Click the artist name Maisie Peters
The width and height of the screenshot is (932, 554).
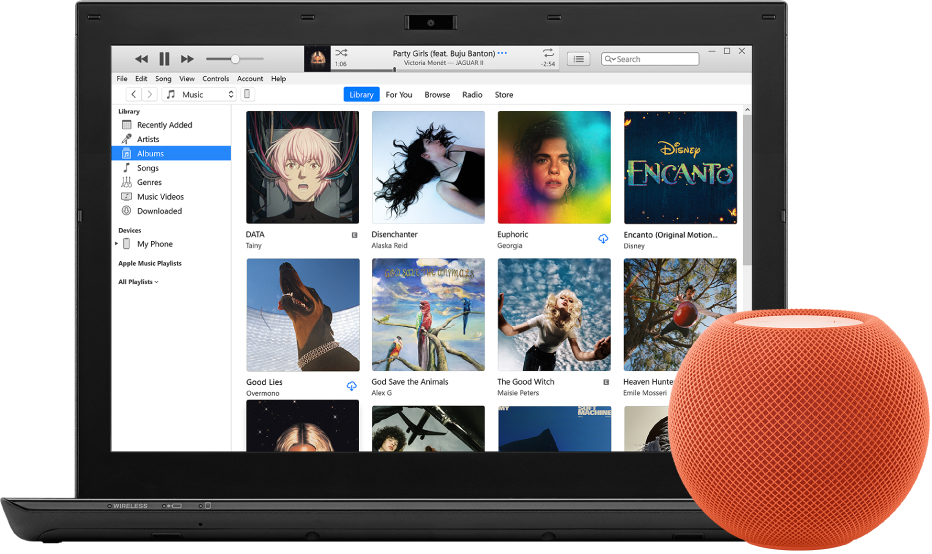pos(518,393)
